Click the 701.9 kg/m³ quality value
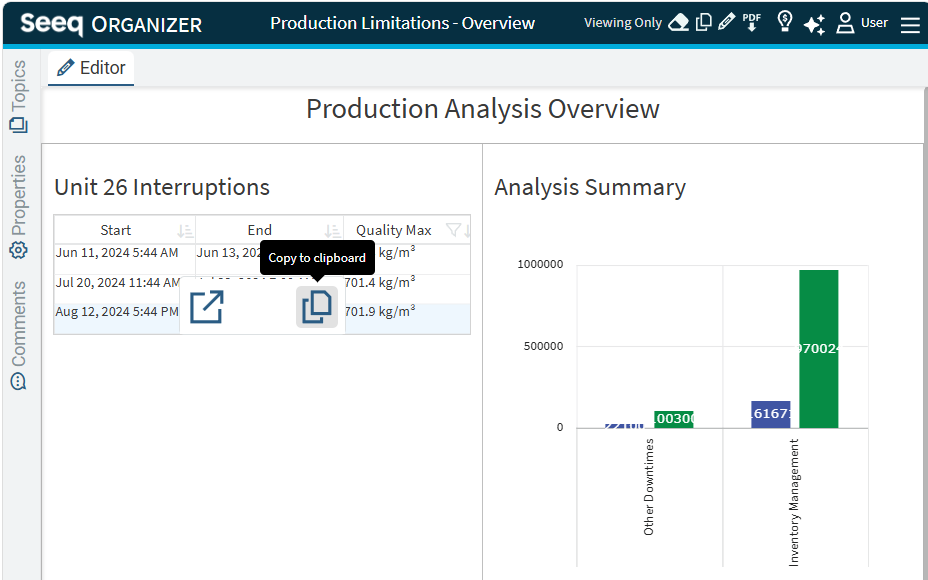This screenshot has height=580, width=928. coord(380,311)
